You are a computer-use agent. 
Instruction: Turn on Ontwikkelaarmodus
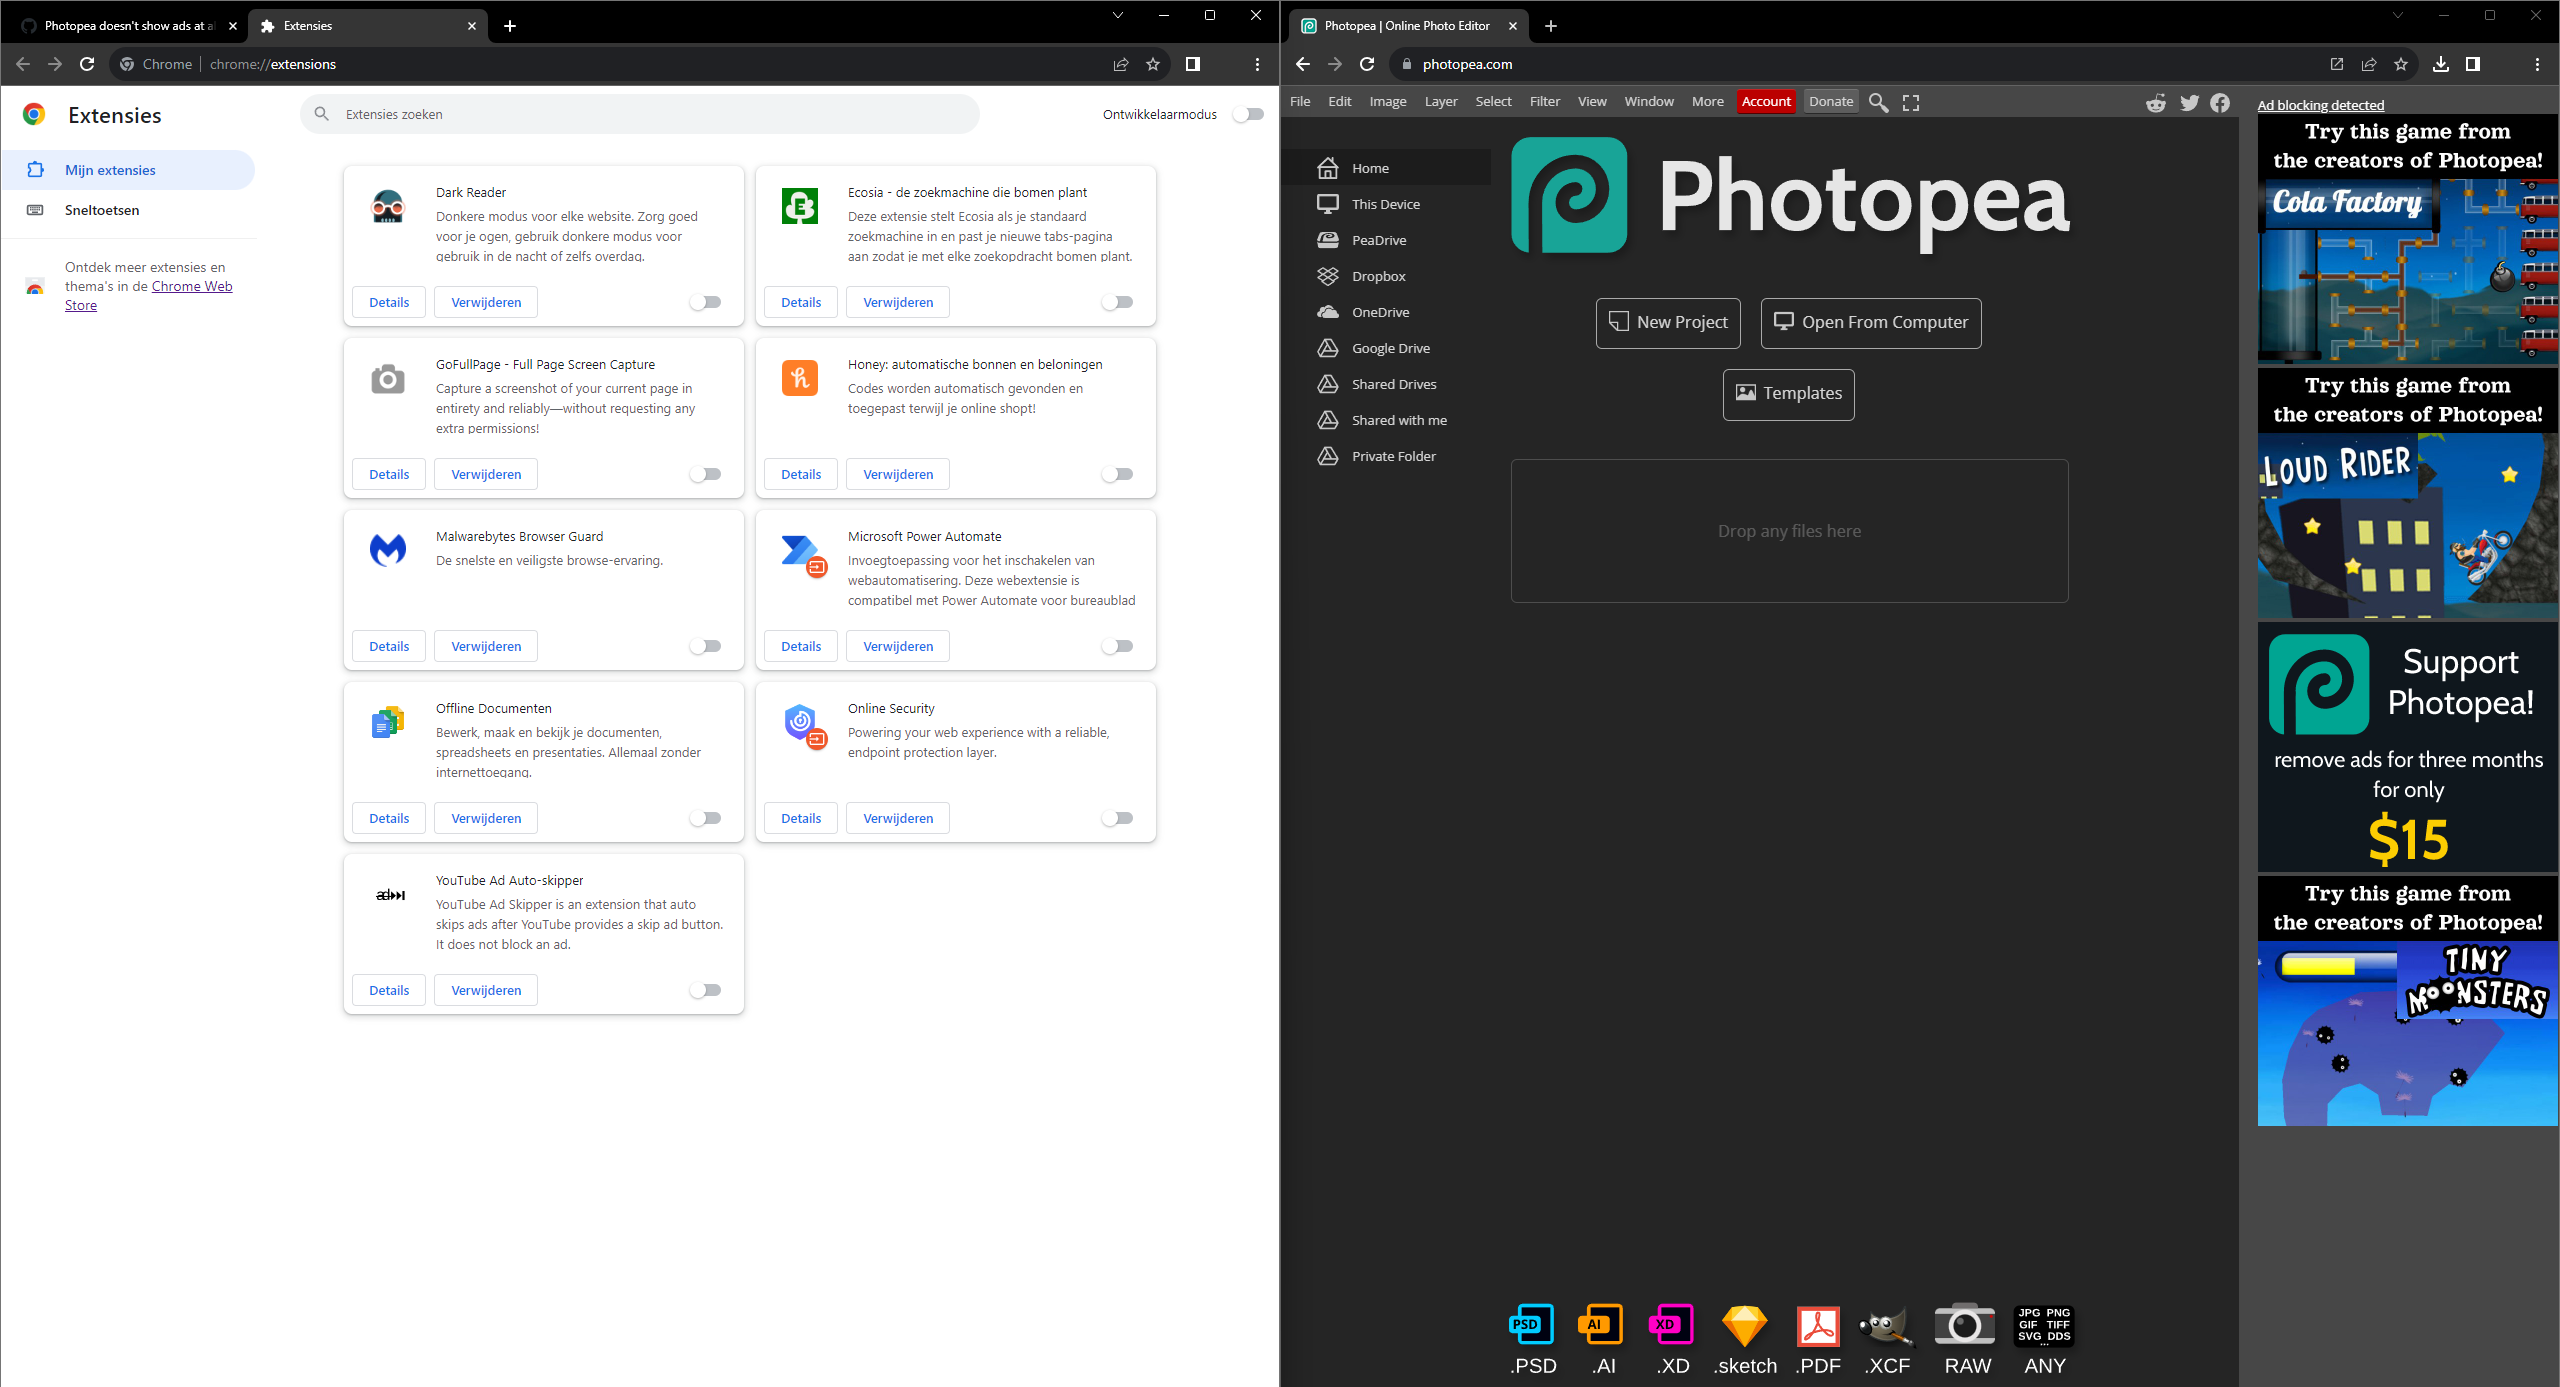point(1247,114)
